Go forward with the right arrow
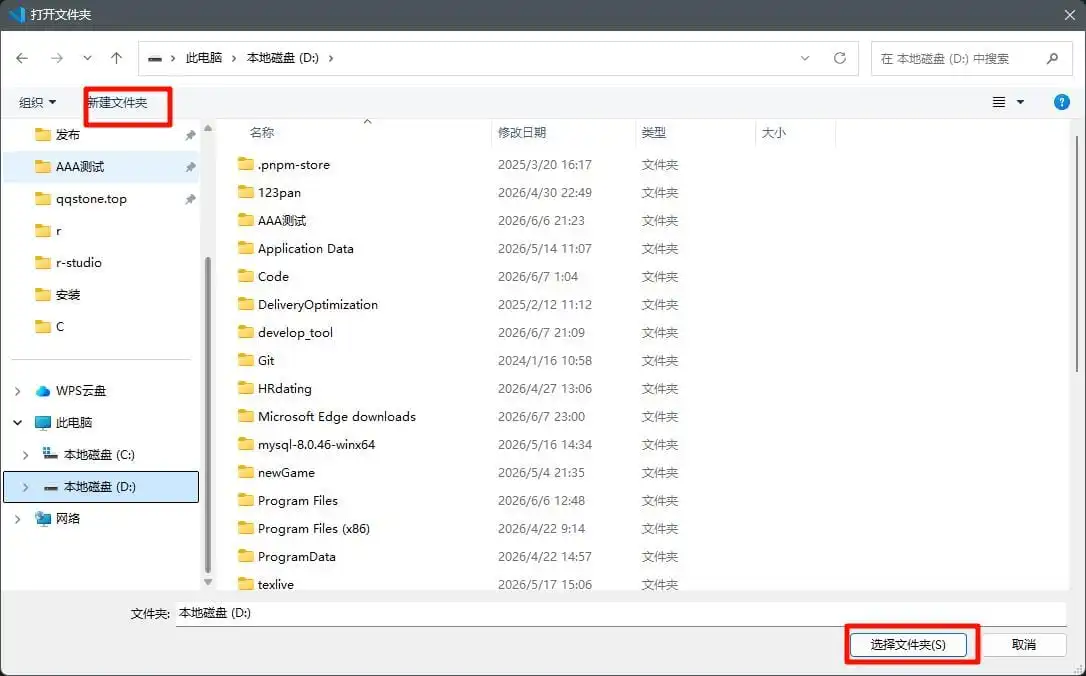This screenshot has height=676, width=1086. pos(57,58)
